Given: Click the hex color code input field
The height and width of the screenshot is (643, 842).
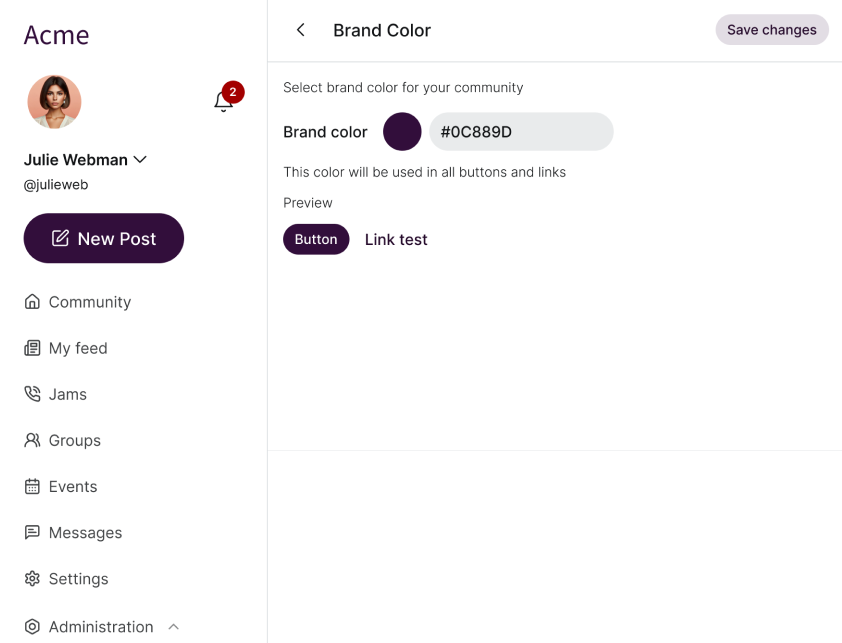Looking at the screenshot, I should (520, 132).
